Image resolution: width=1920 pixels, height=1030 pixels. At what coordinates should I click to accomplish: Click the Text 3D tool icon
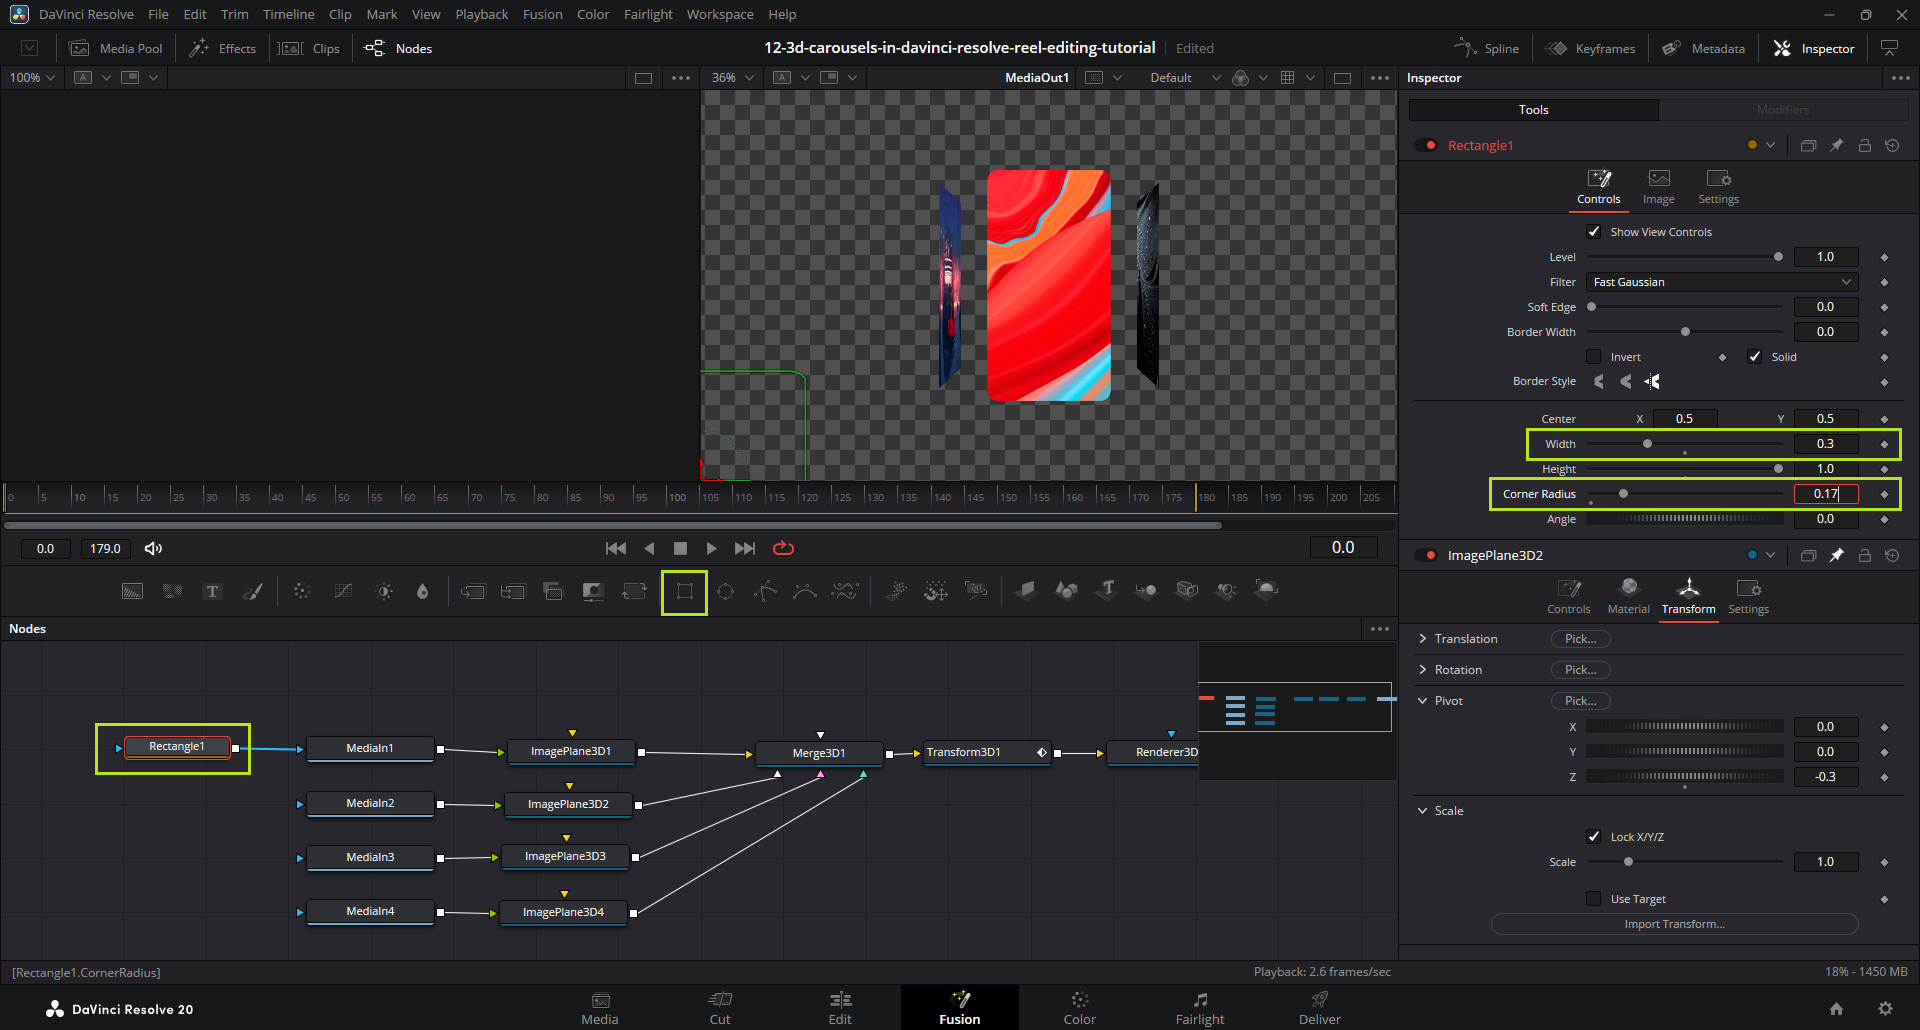1106,591
